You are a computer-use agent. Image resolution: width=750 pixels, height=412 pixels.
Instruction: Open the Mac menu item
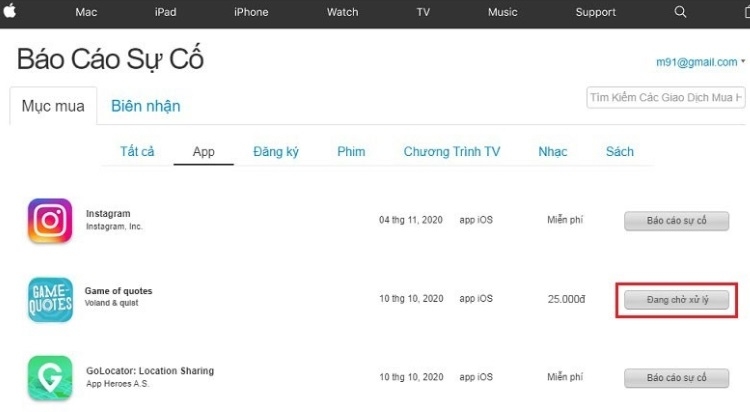pyautogui.click(x=86, y=12)
